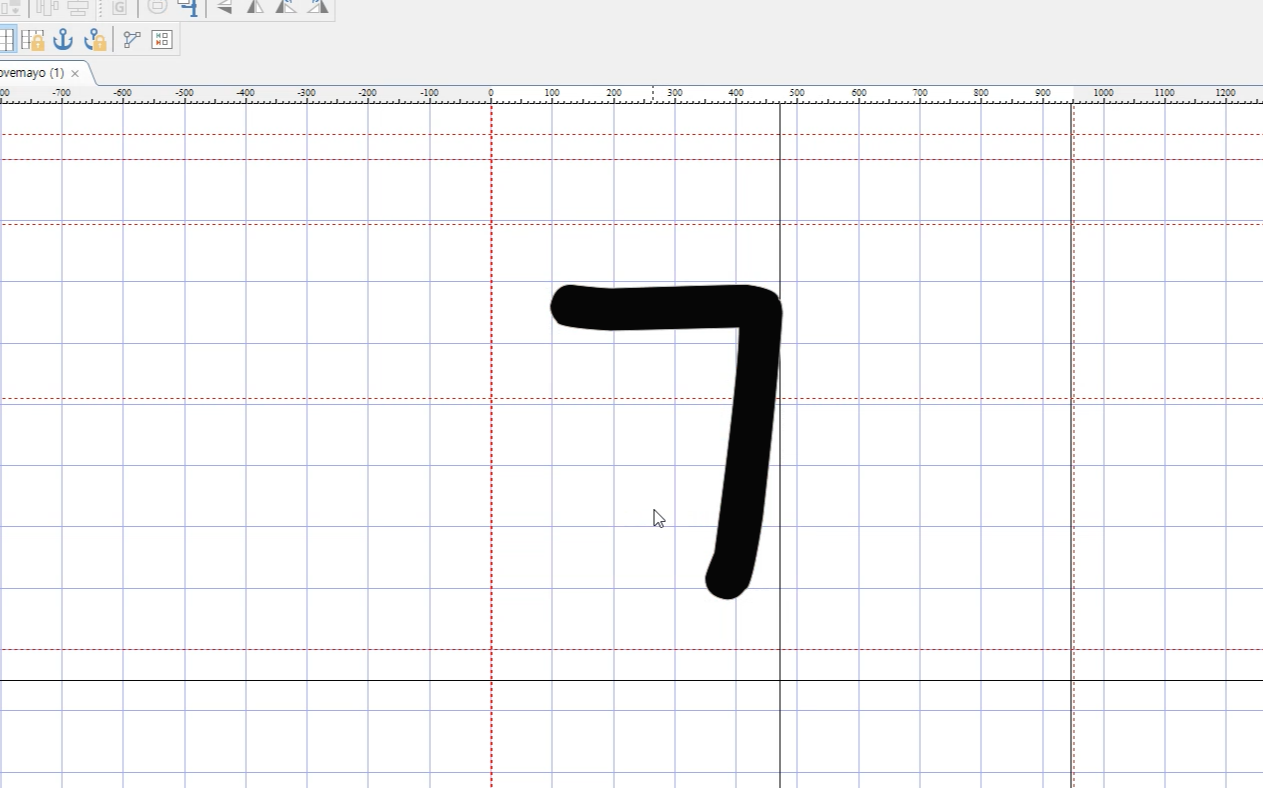This screenshot has height=788, width=1263.
Task: Click ruler mark 1200
Action: (x=1226, y=93)
